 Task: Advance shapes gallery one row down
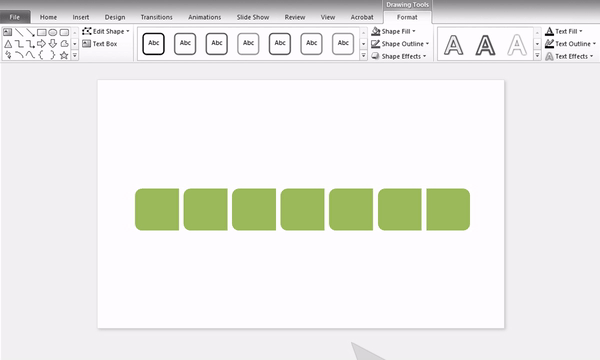click(x=75, y=44)
